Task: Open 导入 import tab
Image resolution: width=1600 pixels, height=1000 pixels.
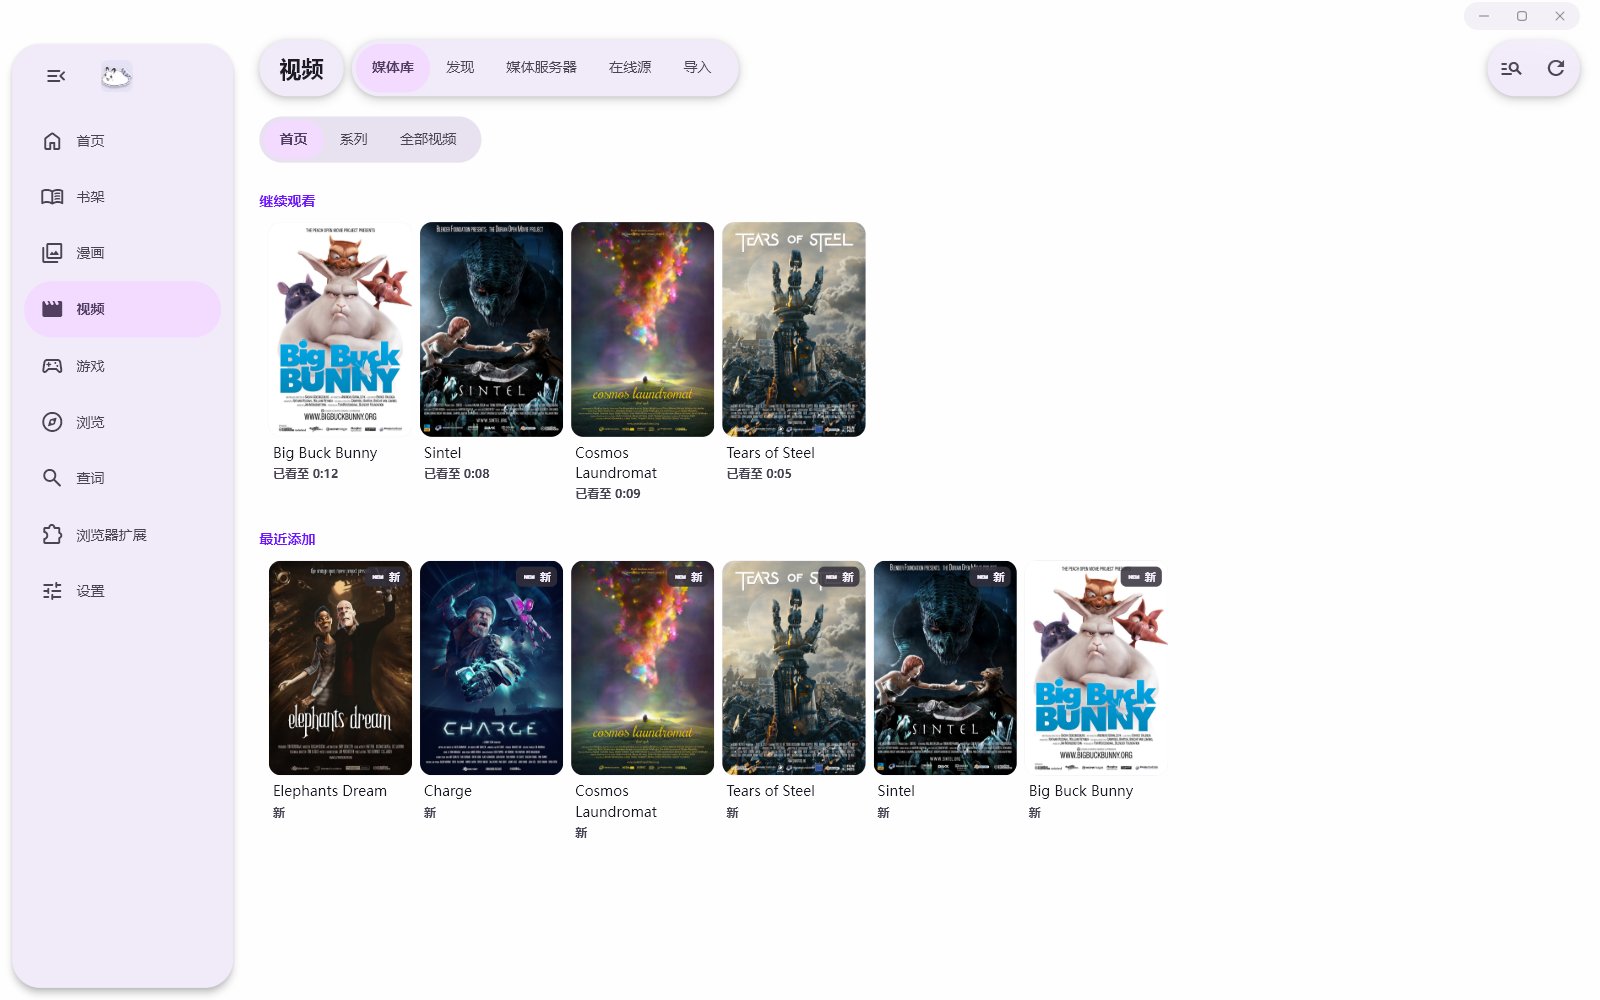Action: [x=697, y=68]
